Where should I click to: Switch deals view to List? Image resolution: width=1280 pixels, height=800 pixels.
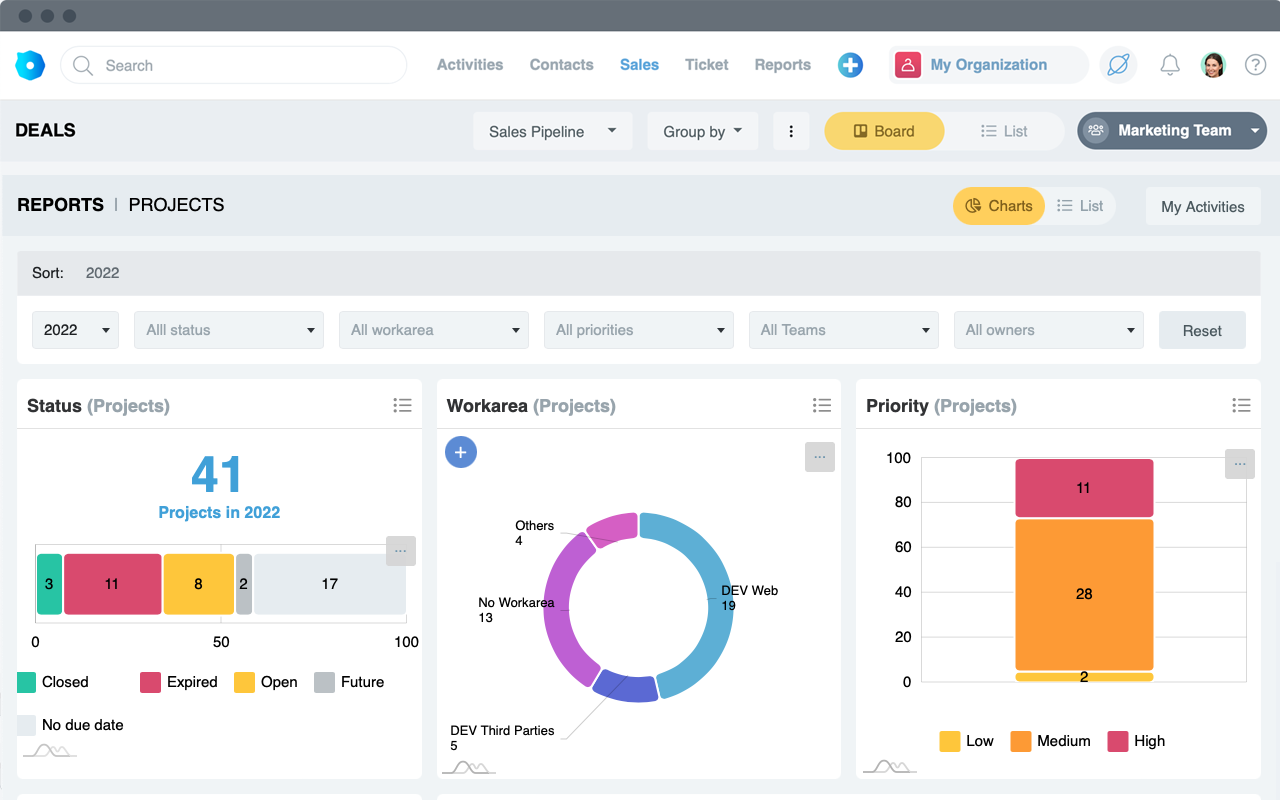coord(1004,131)
